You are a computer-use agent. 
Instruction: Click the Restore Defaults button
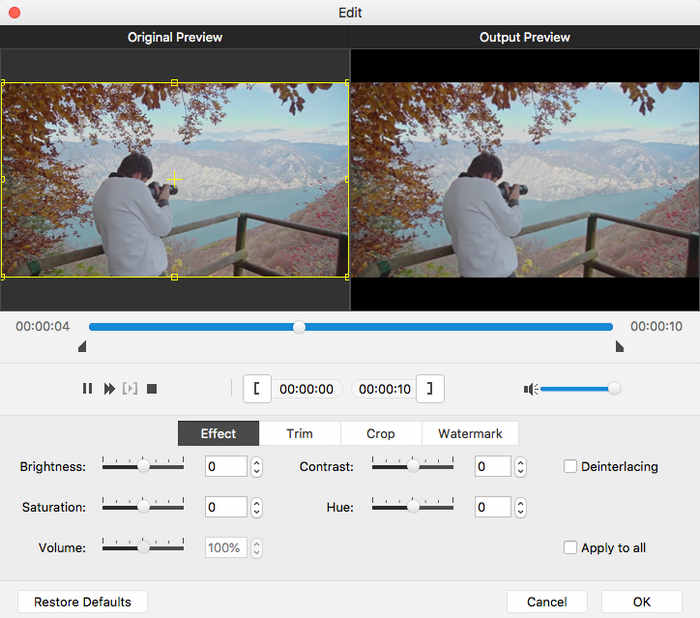pyautogui.click(x=83, y=602)
